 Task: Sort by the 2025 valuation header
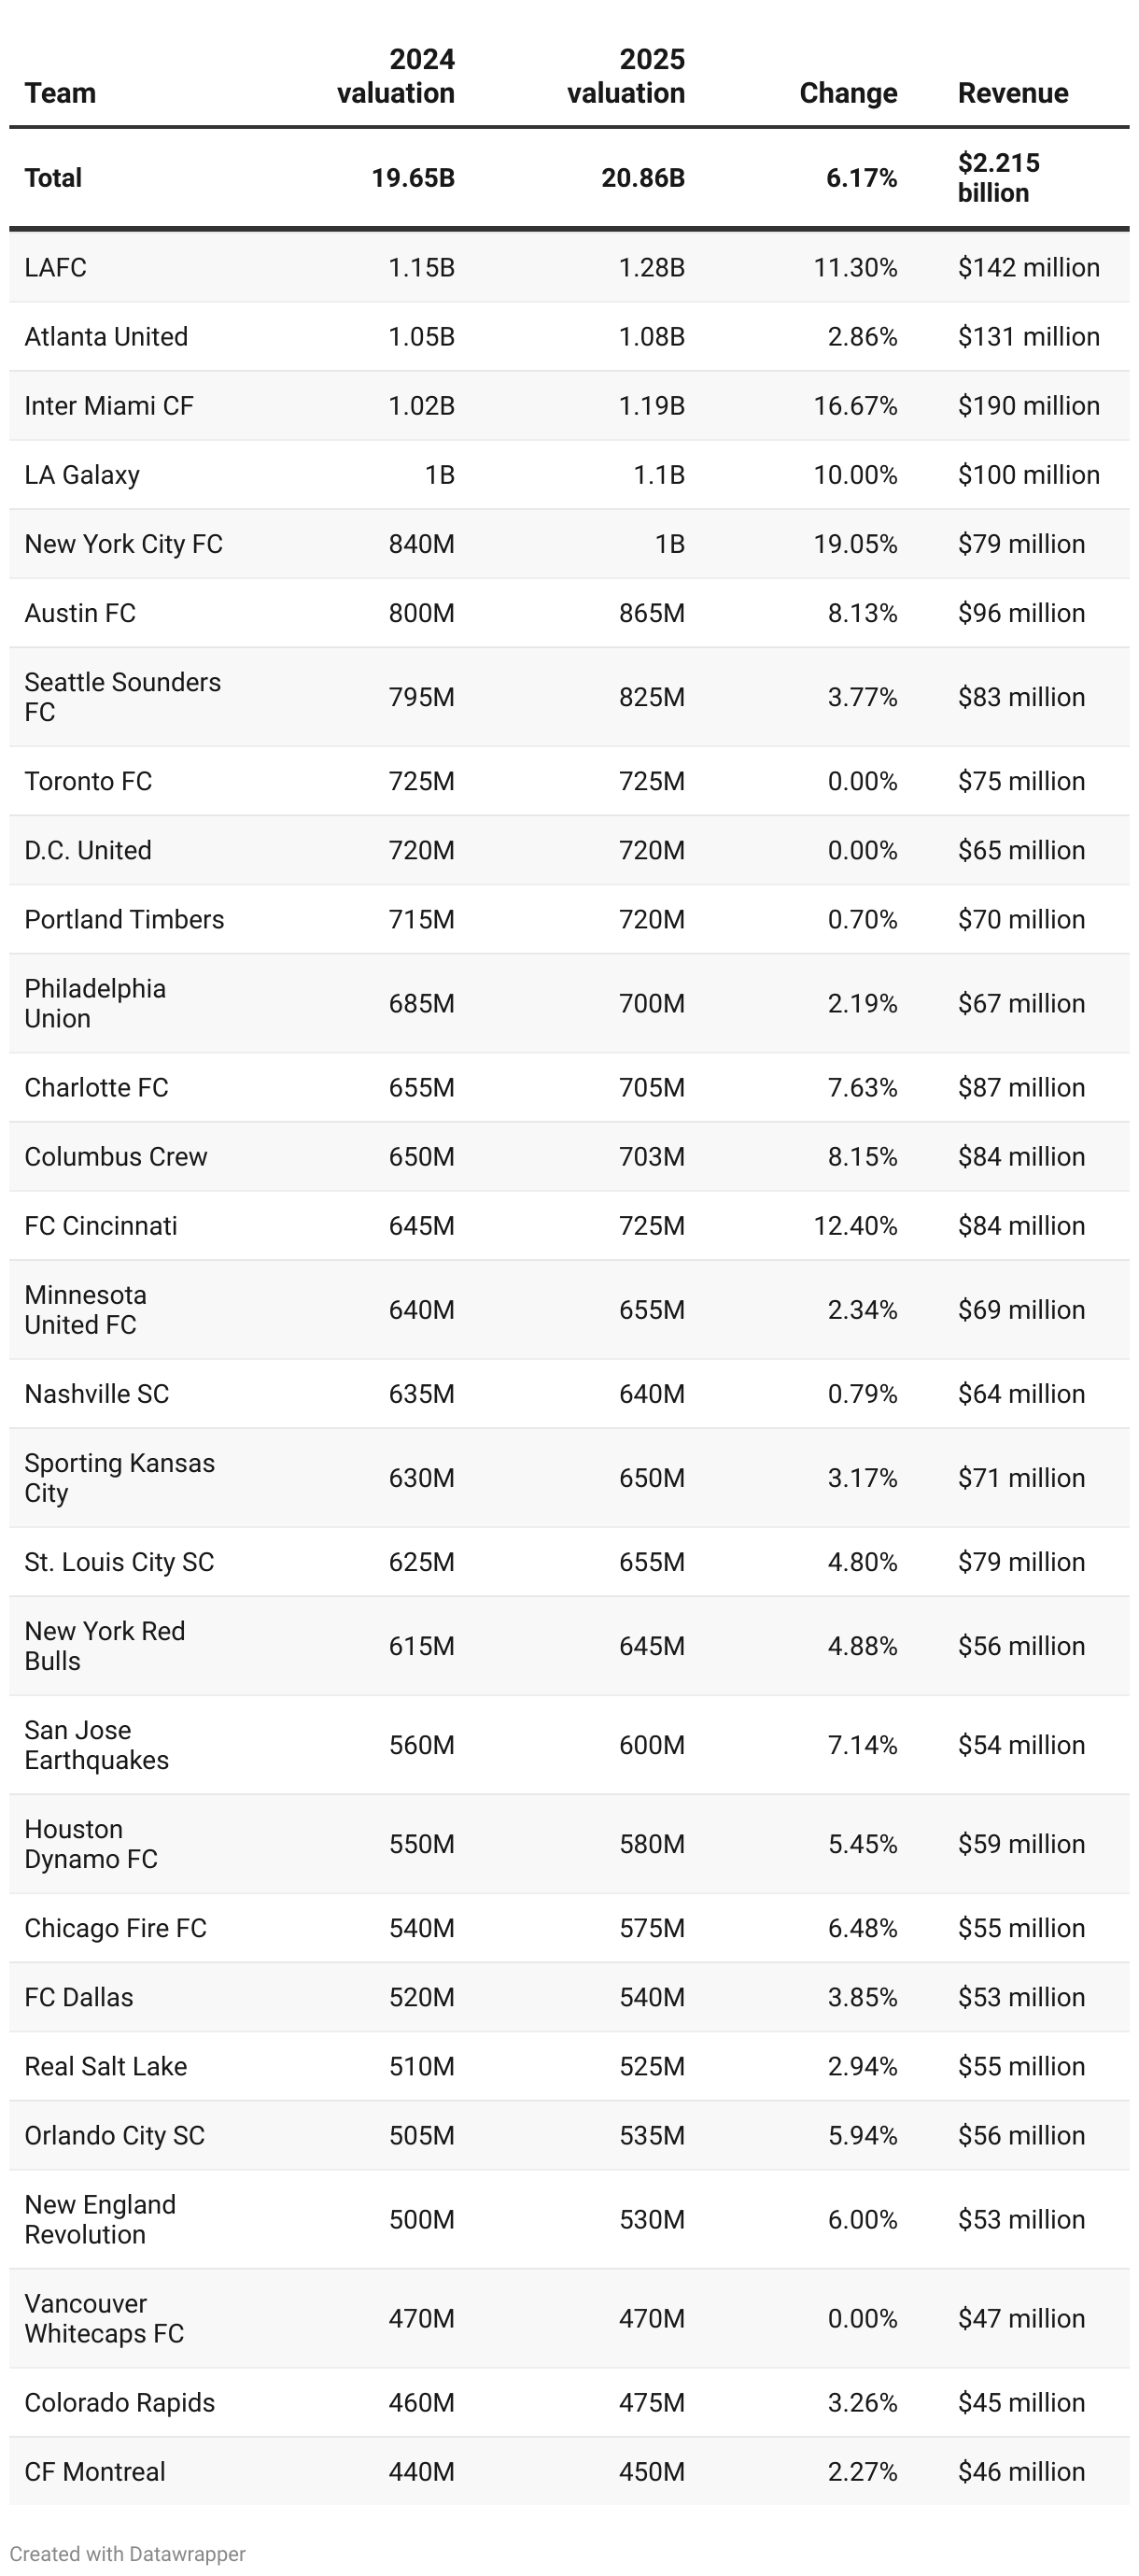[x=625, y=76]
